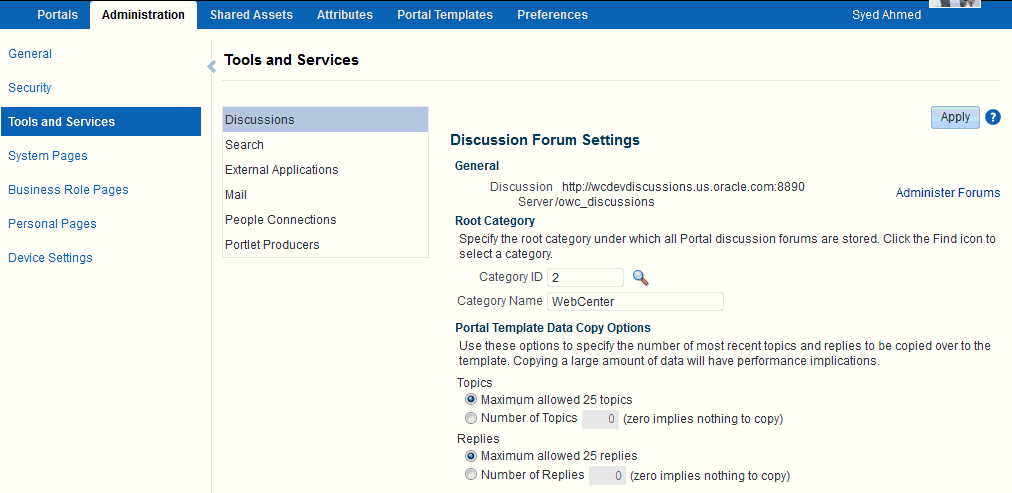
Task: Switch to Shared Assets tab
Action: pos(251,15)
